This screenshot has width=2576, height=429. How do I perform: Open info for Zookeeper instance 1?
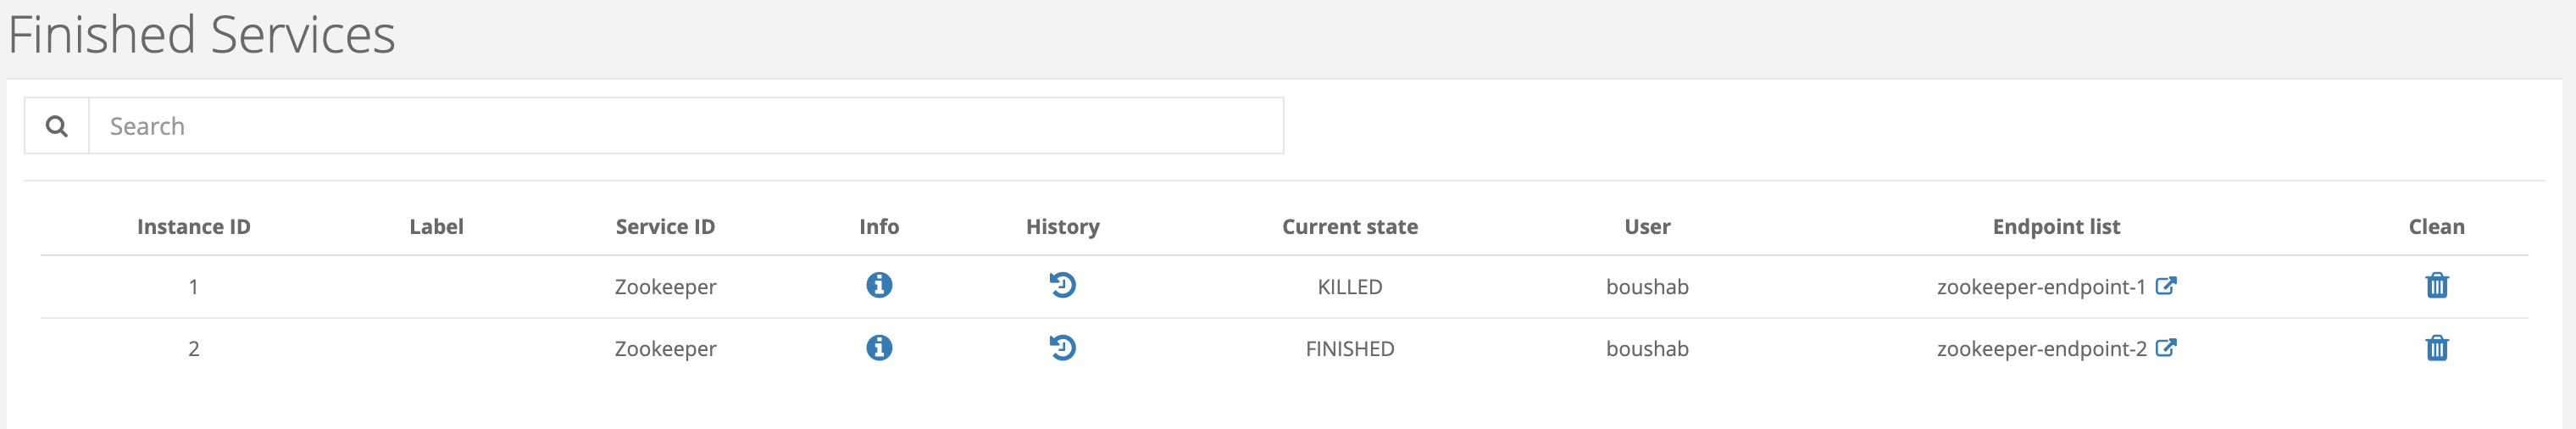tap(879, 285)
